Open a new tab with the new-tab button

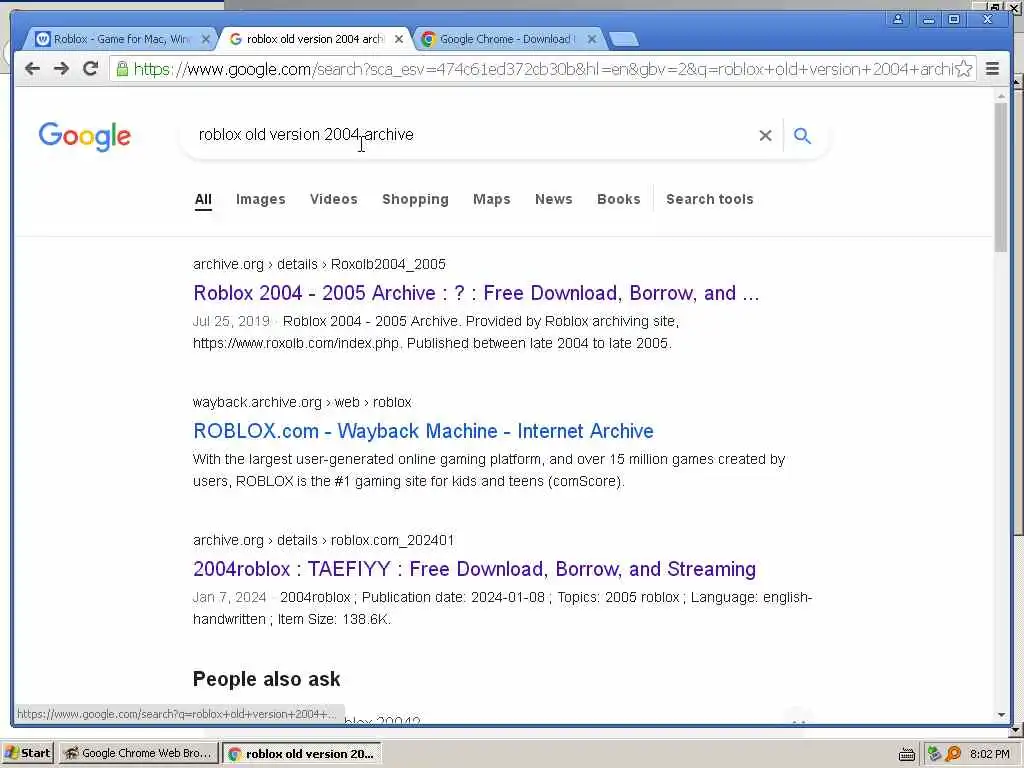point(624,39)
